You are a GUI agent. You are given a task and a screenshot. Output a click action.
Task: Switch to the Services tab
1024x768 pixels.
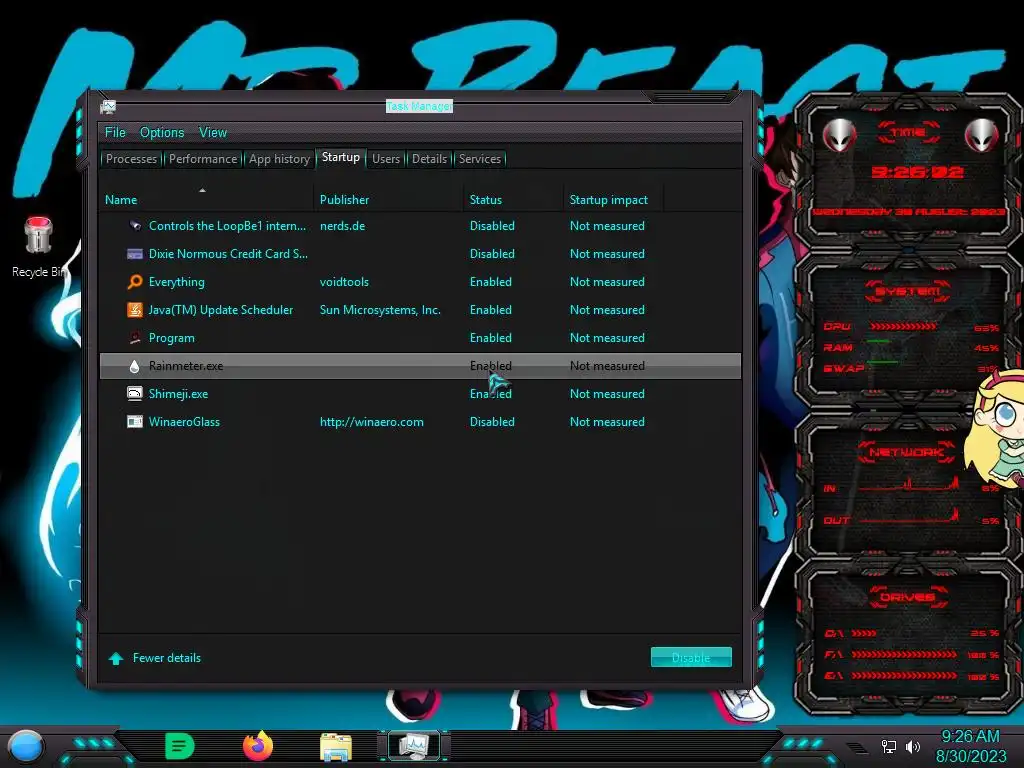click(479, 159)
